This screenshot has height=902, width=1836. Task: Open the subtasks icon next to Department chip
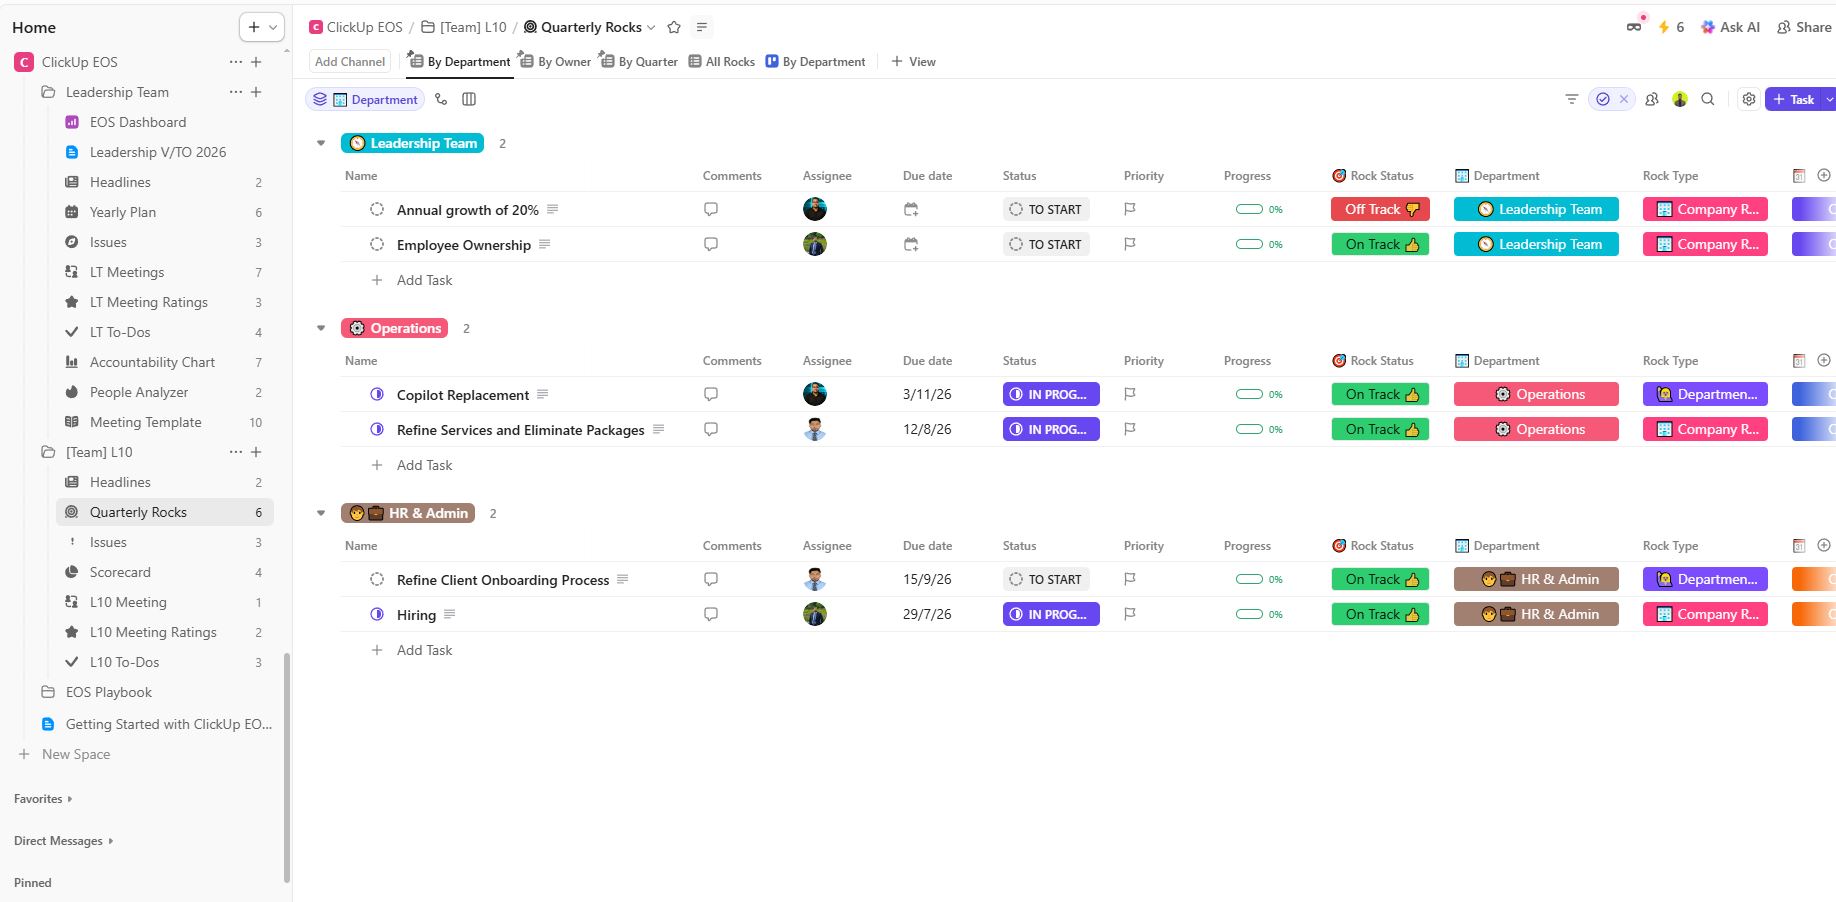[x=441, y=99]
